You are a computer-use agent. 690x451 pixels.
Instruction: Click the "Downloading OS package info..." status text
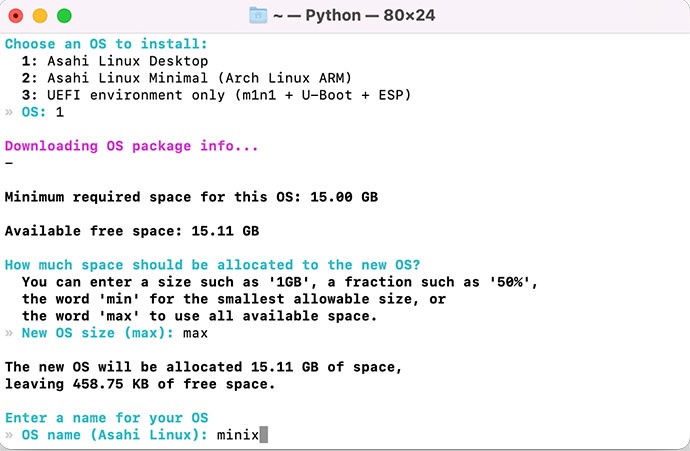(131, 146)
